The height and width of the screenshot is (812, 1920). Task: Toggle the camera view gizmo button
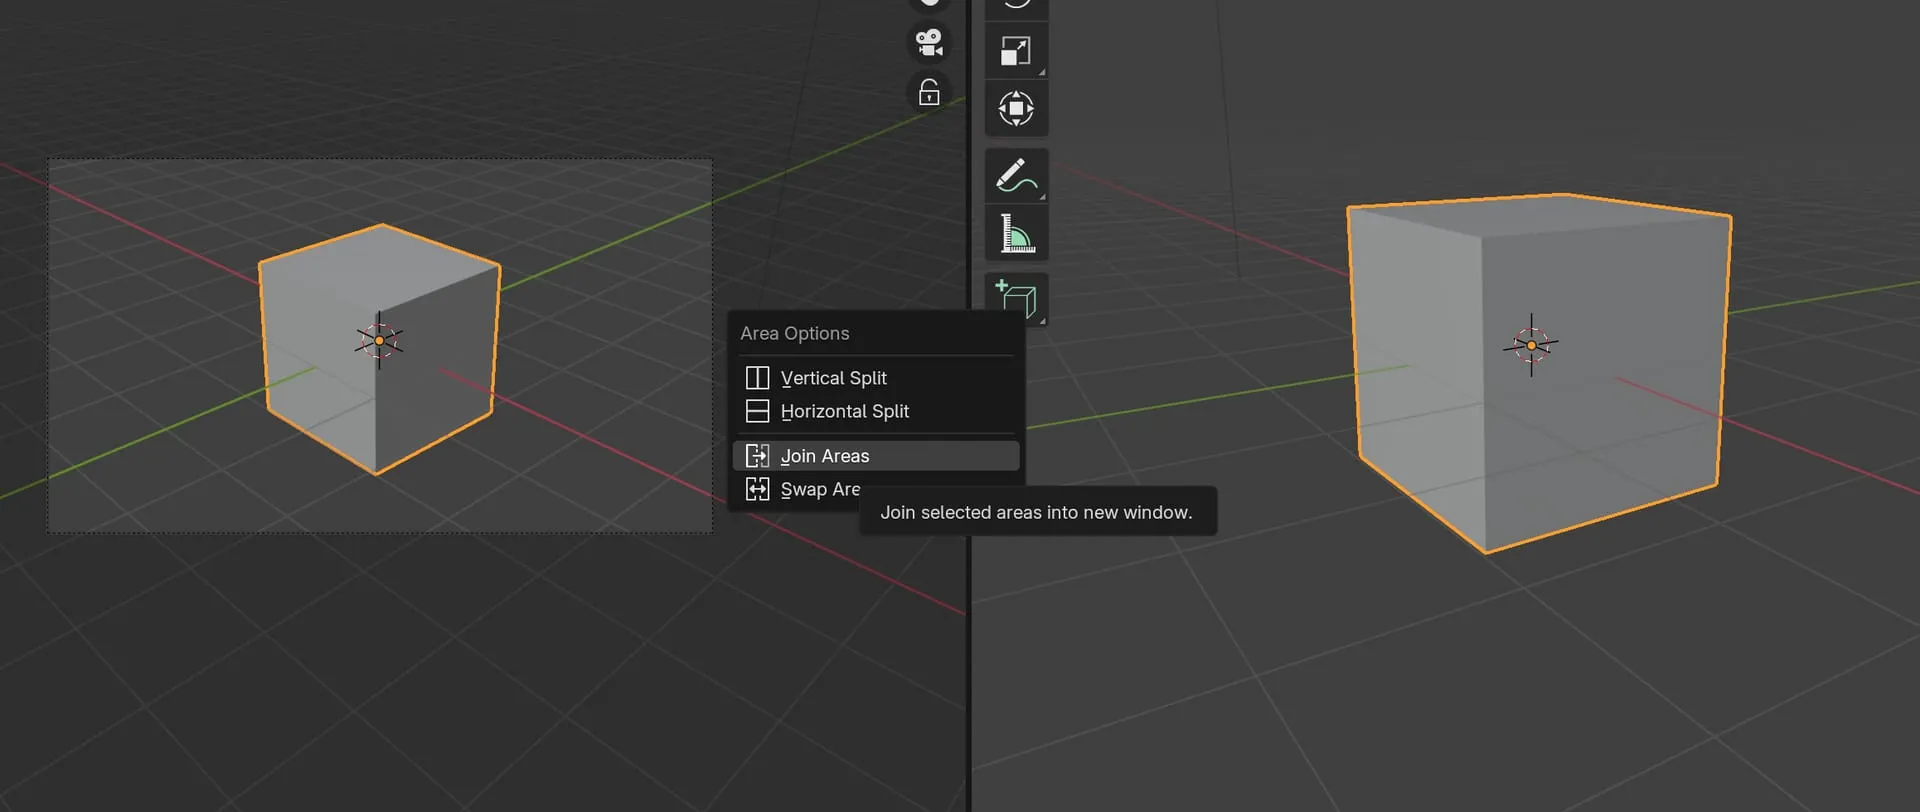(x=929, y=43)
